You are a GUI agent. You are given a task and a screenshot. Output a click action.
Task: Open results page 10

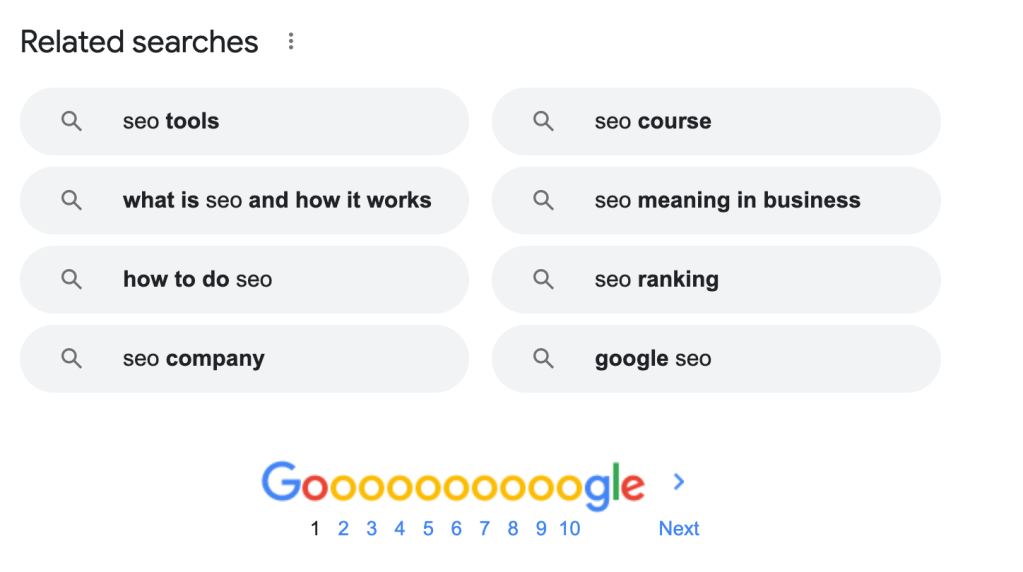coord(570,529)
